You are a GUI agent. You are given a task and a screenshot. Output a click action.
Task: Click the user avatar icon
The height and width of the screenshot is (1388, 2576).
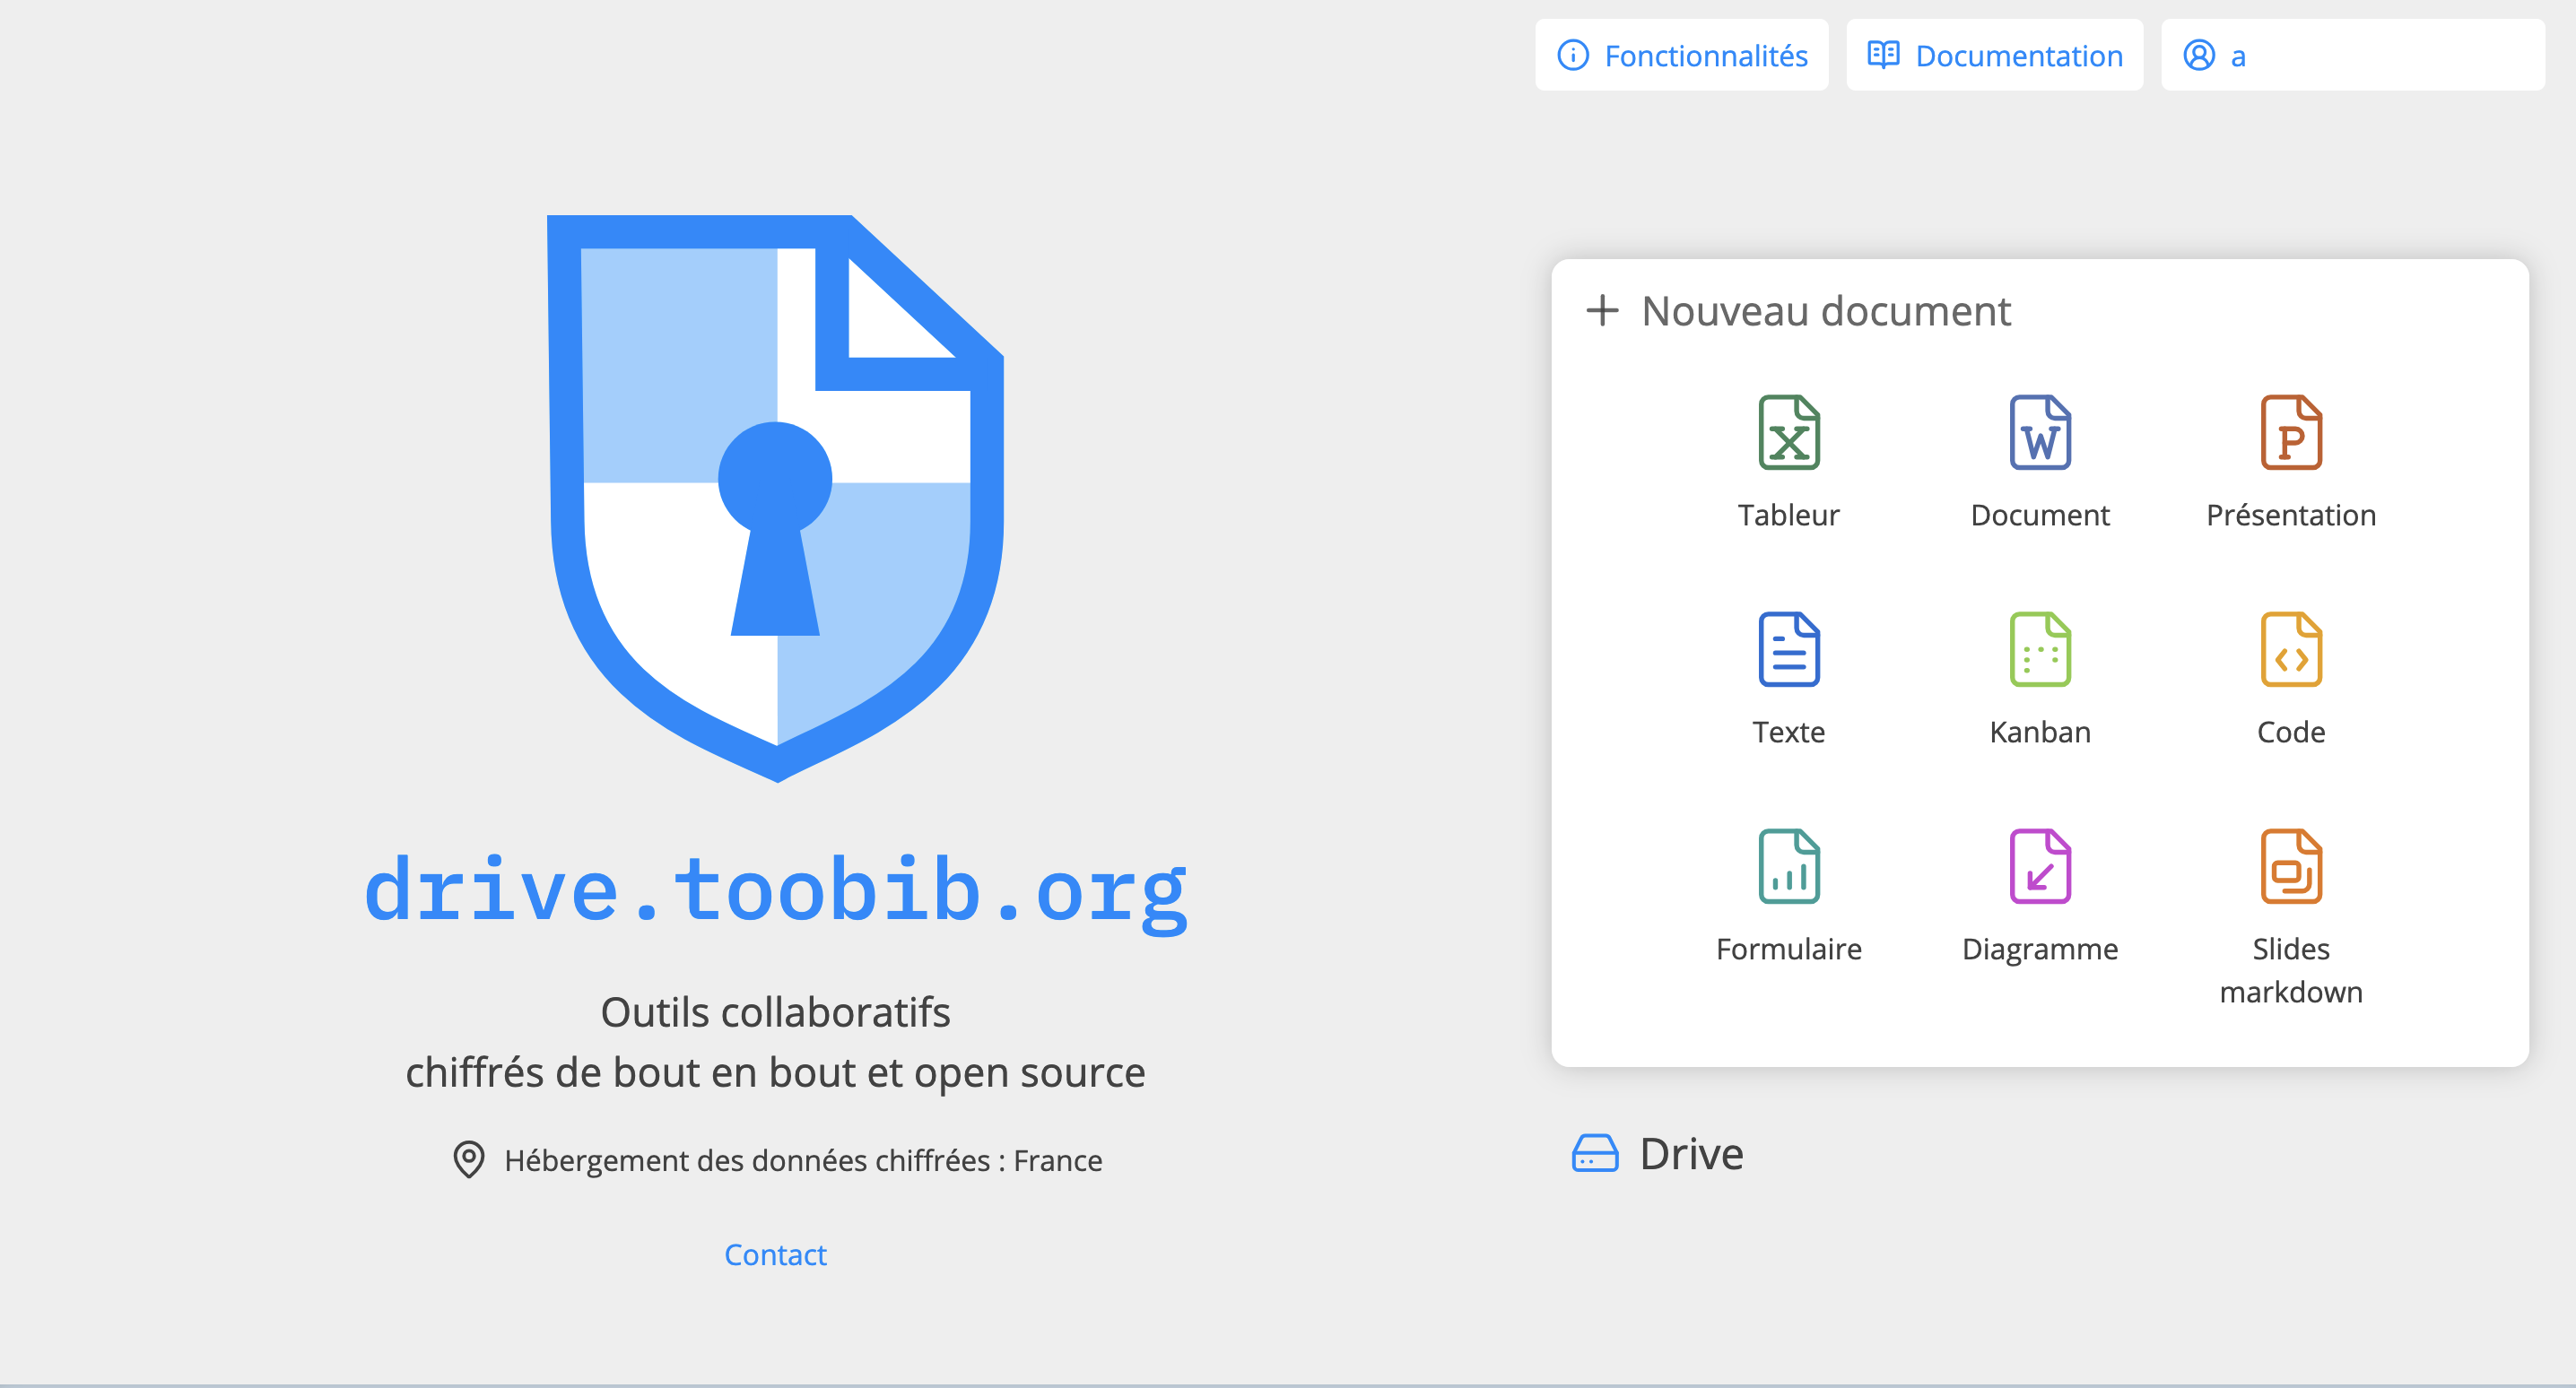pos(2198,56)
